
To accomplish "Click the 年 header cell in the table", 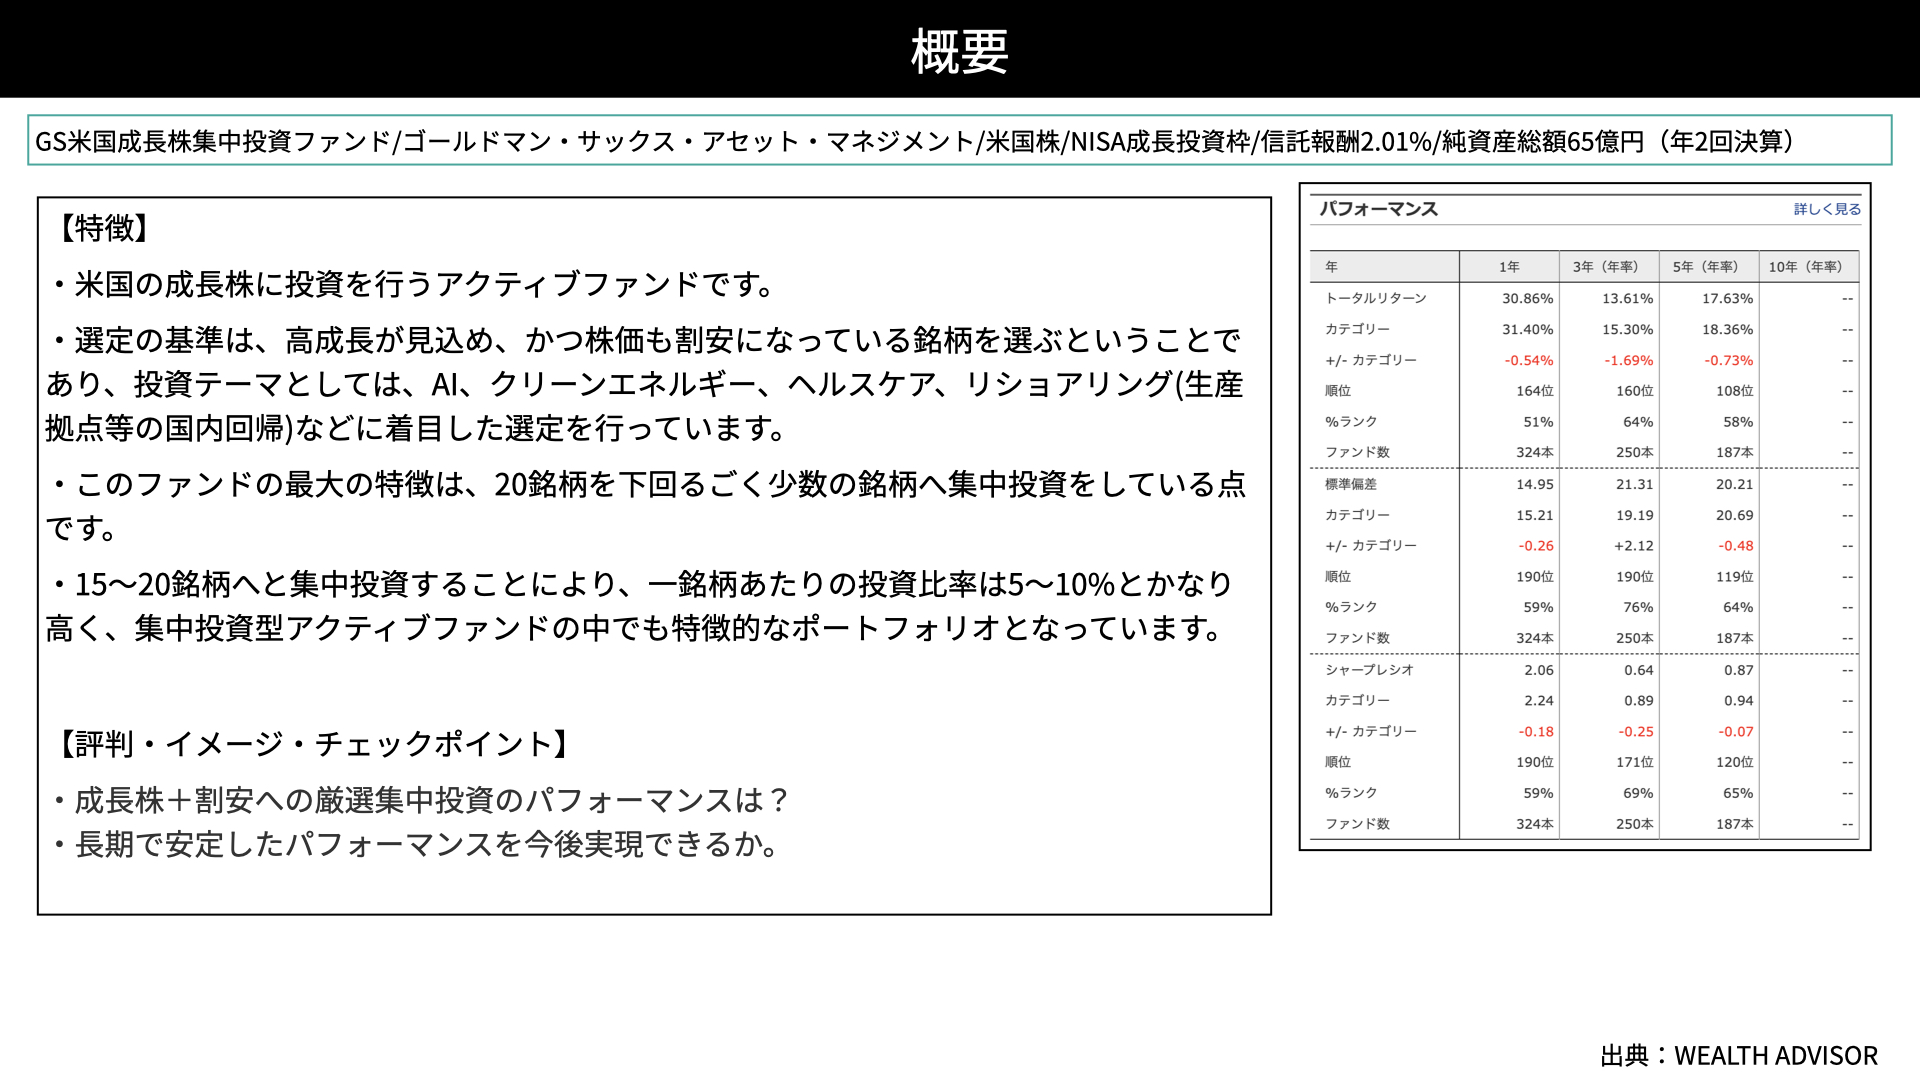I will point(1385,267).
